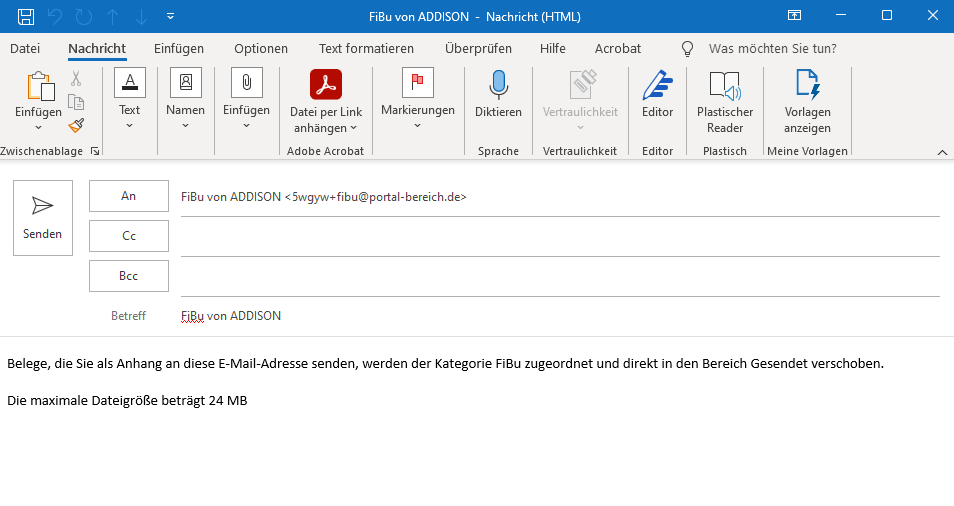This screenshot has width=954, height=506.
Task: Go to previous item with up arrow
Action: pyautogui.click(x=113, y=16)
